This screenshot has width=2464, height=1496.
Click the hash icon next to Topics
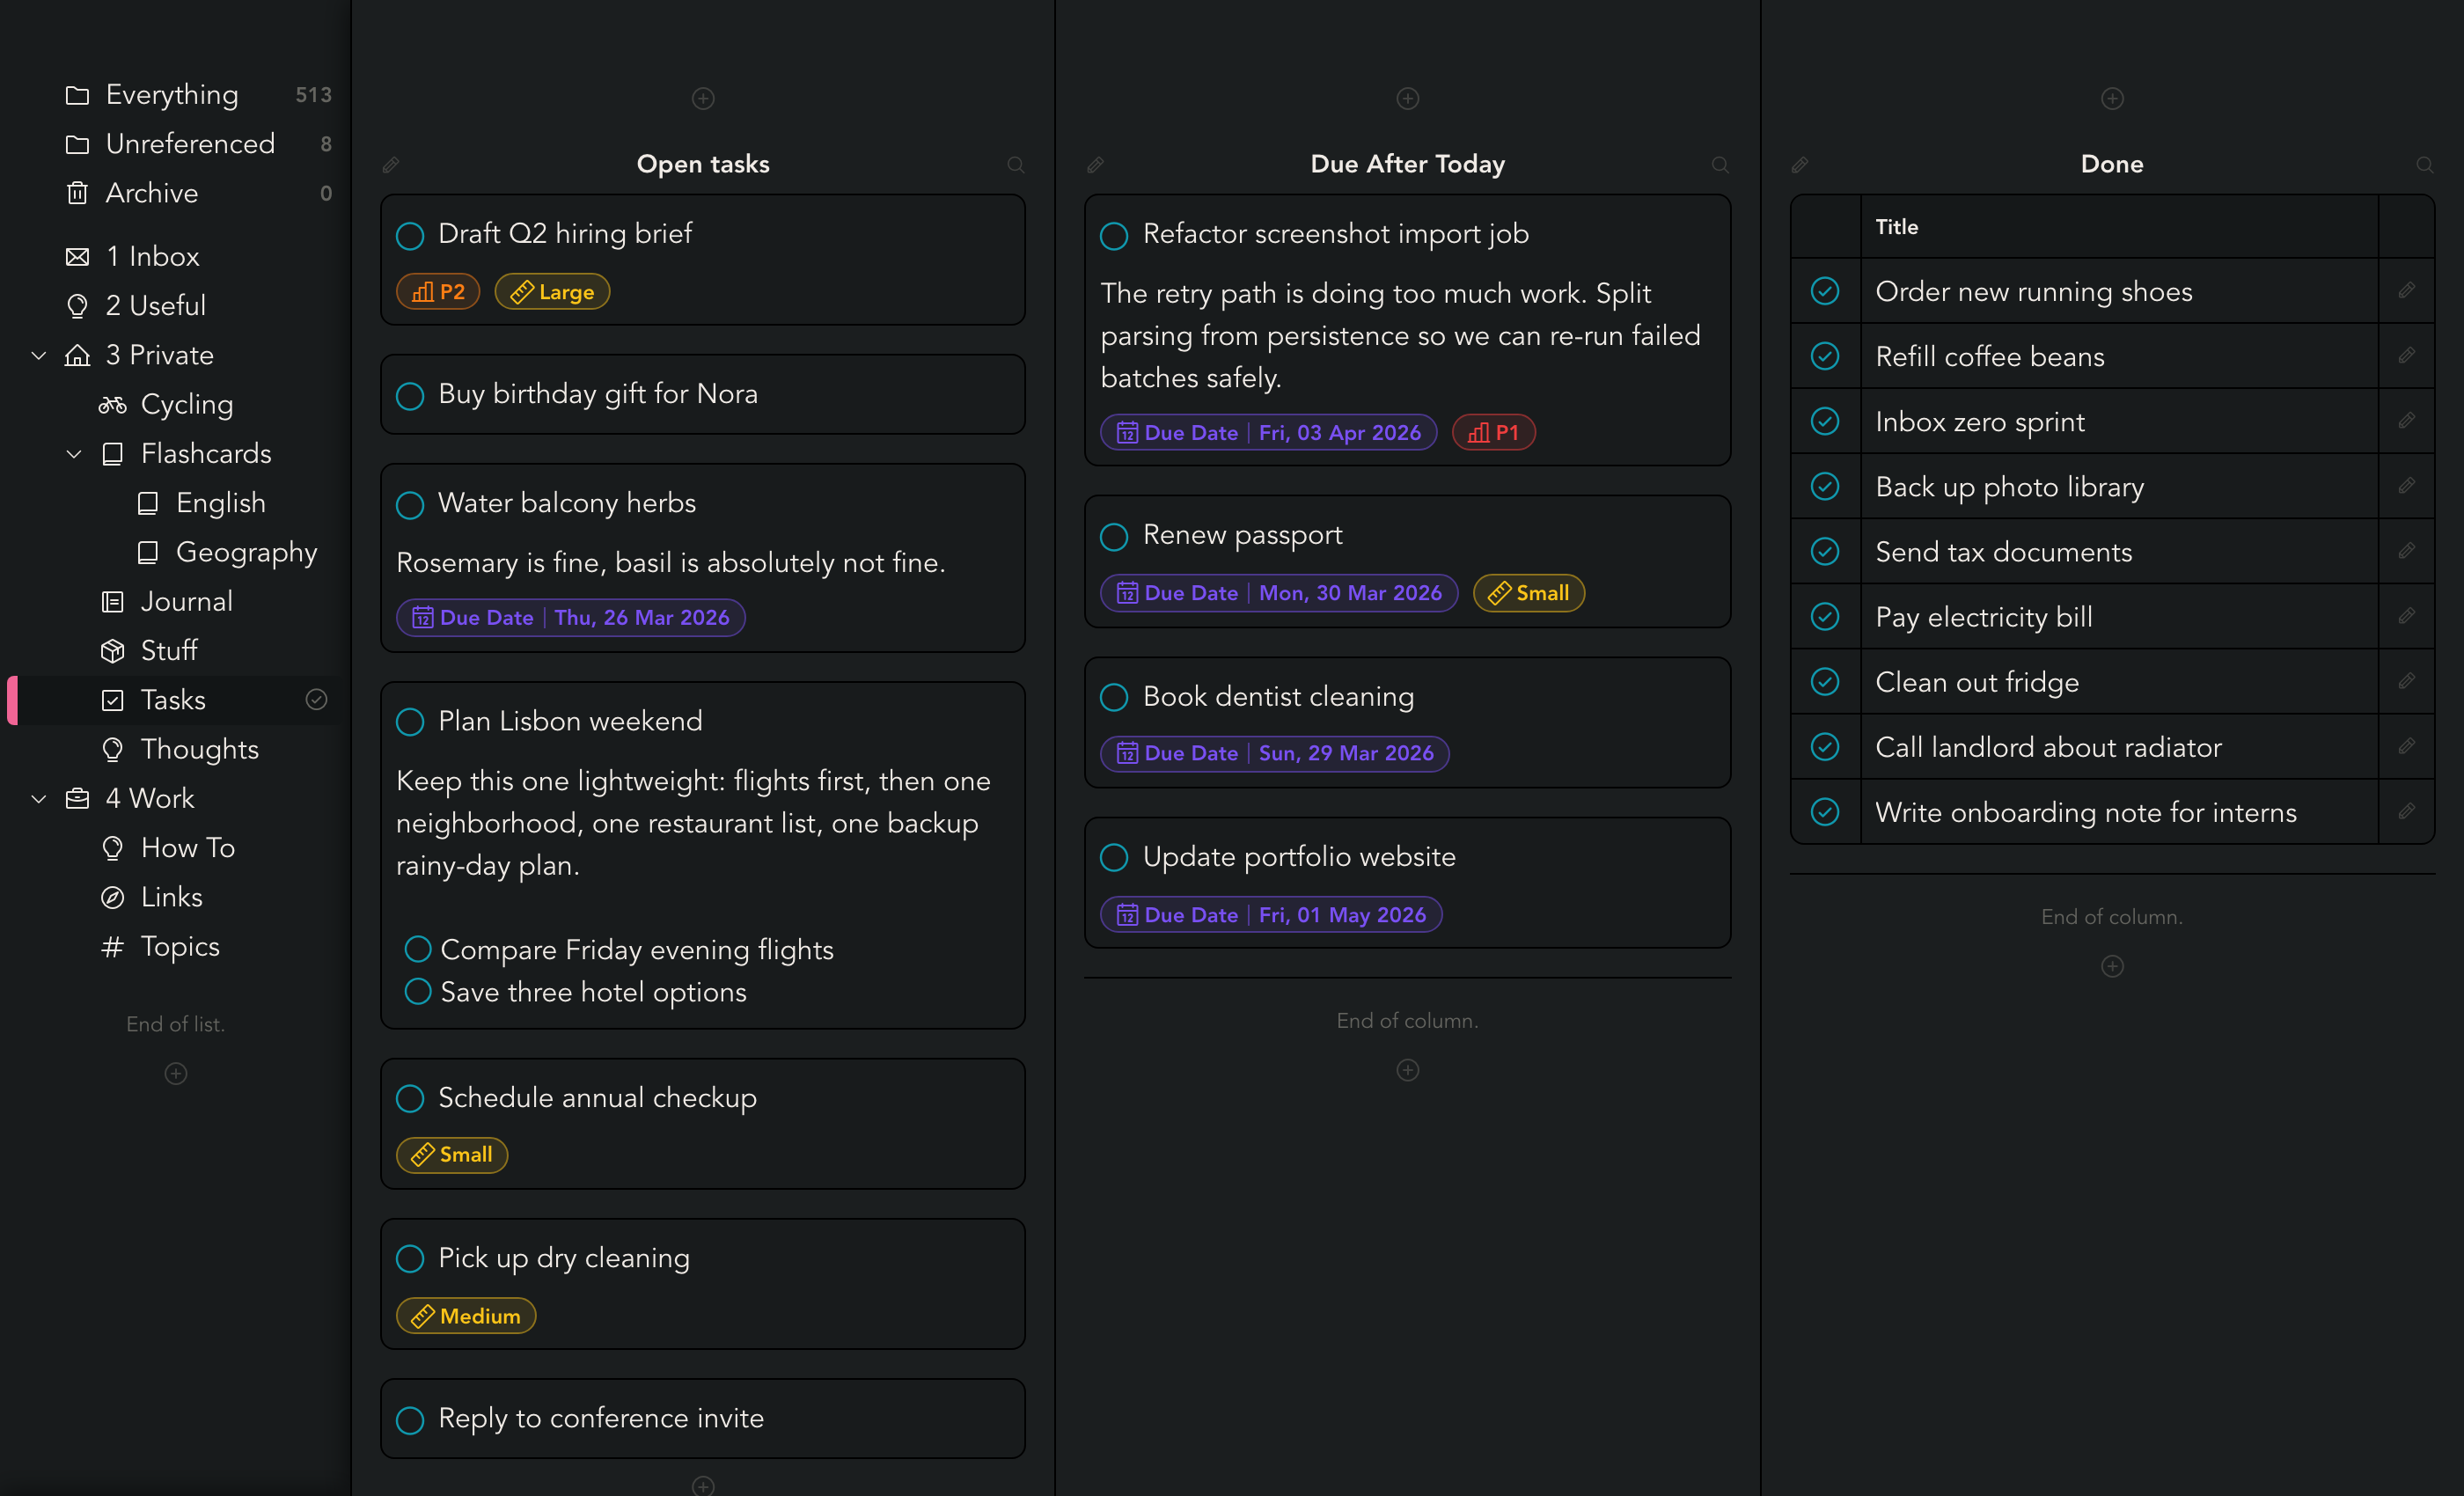click(x=112, y=946)
